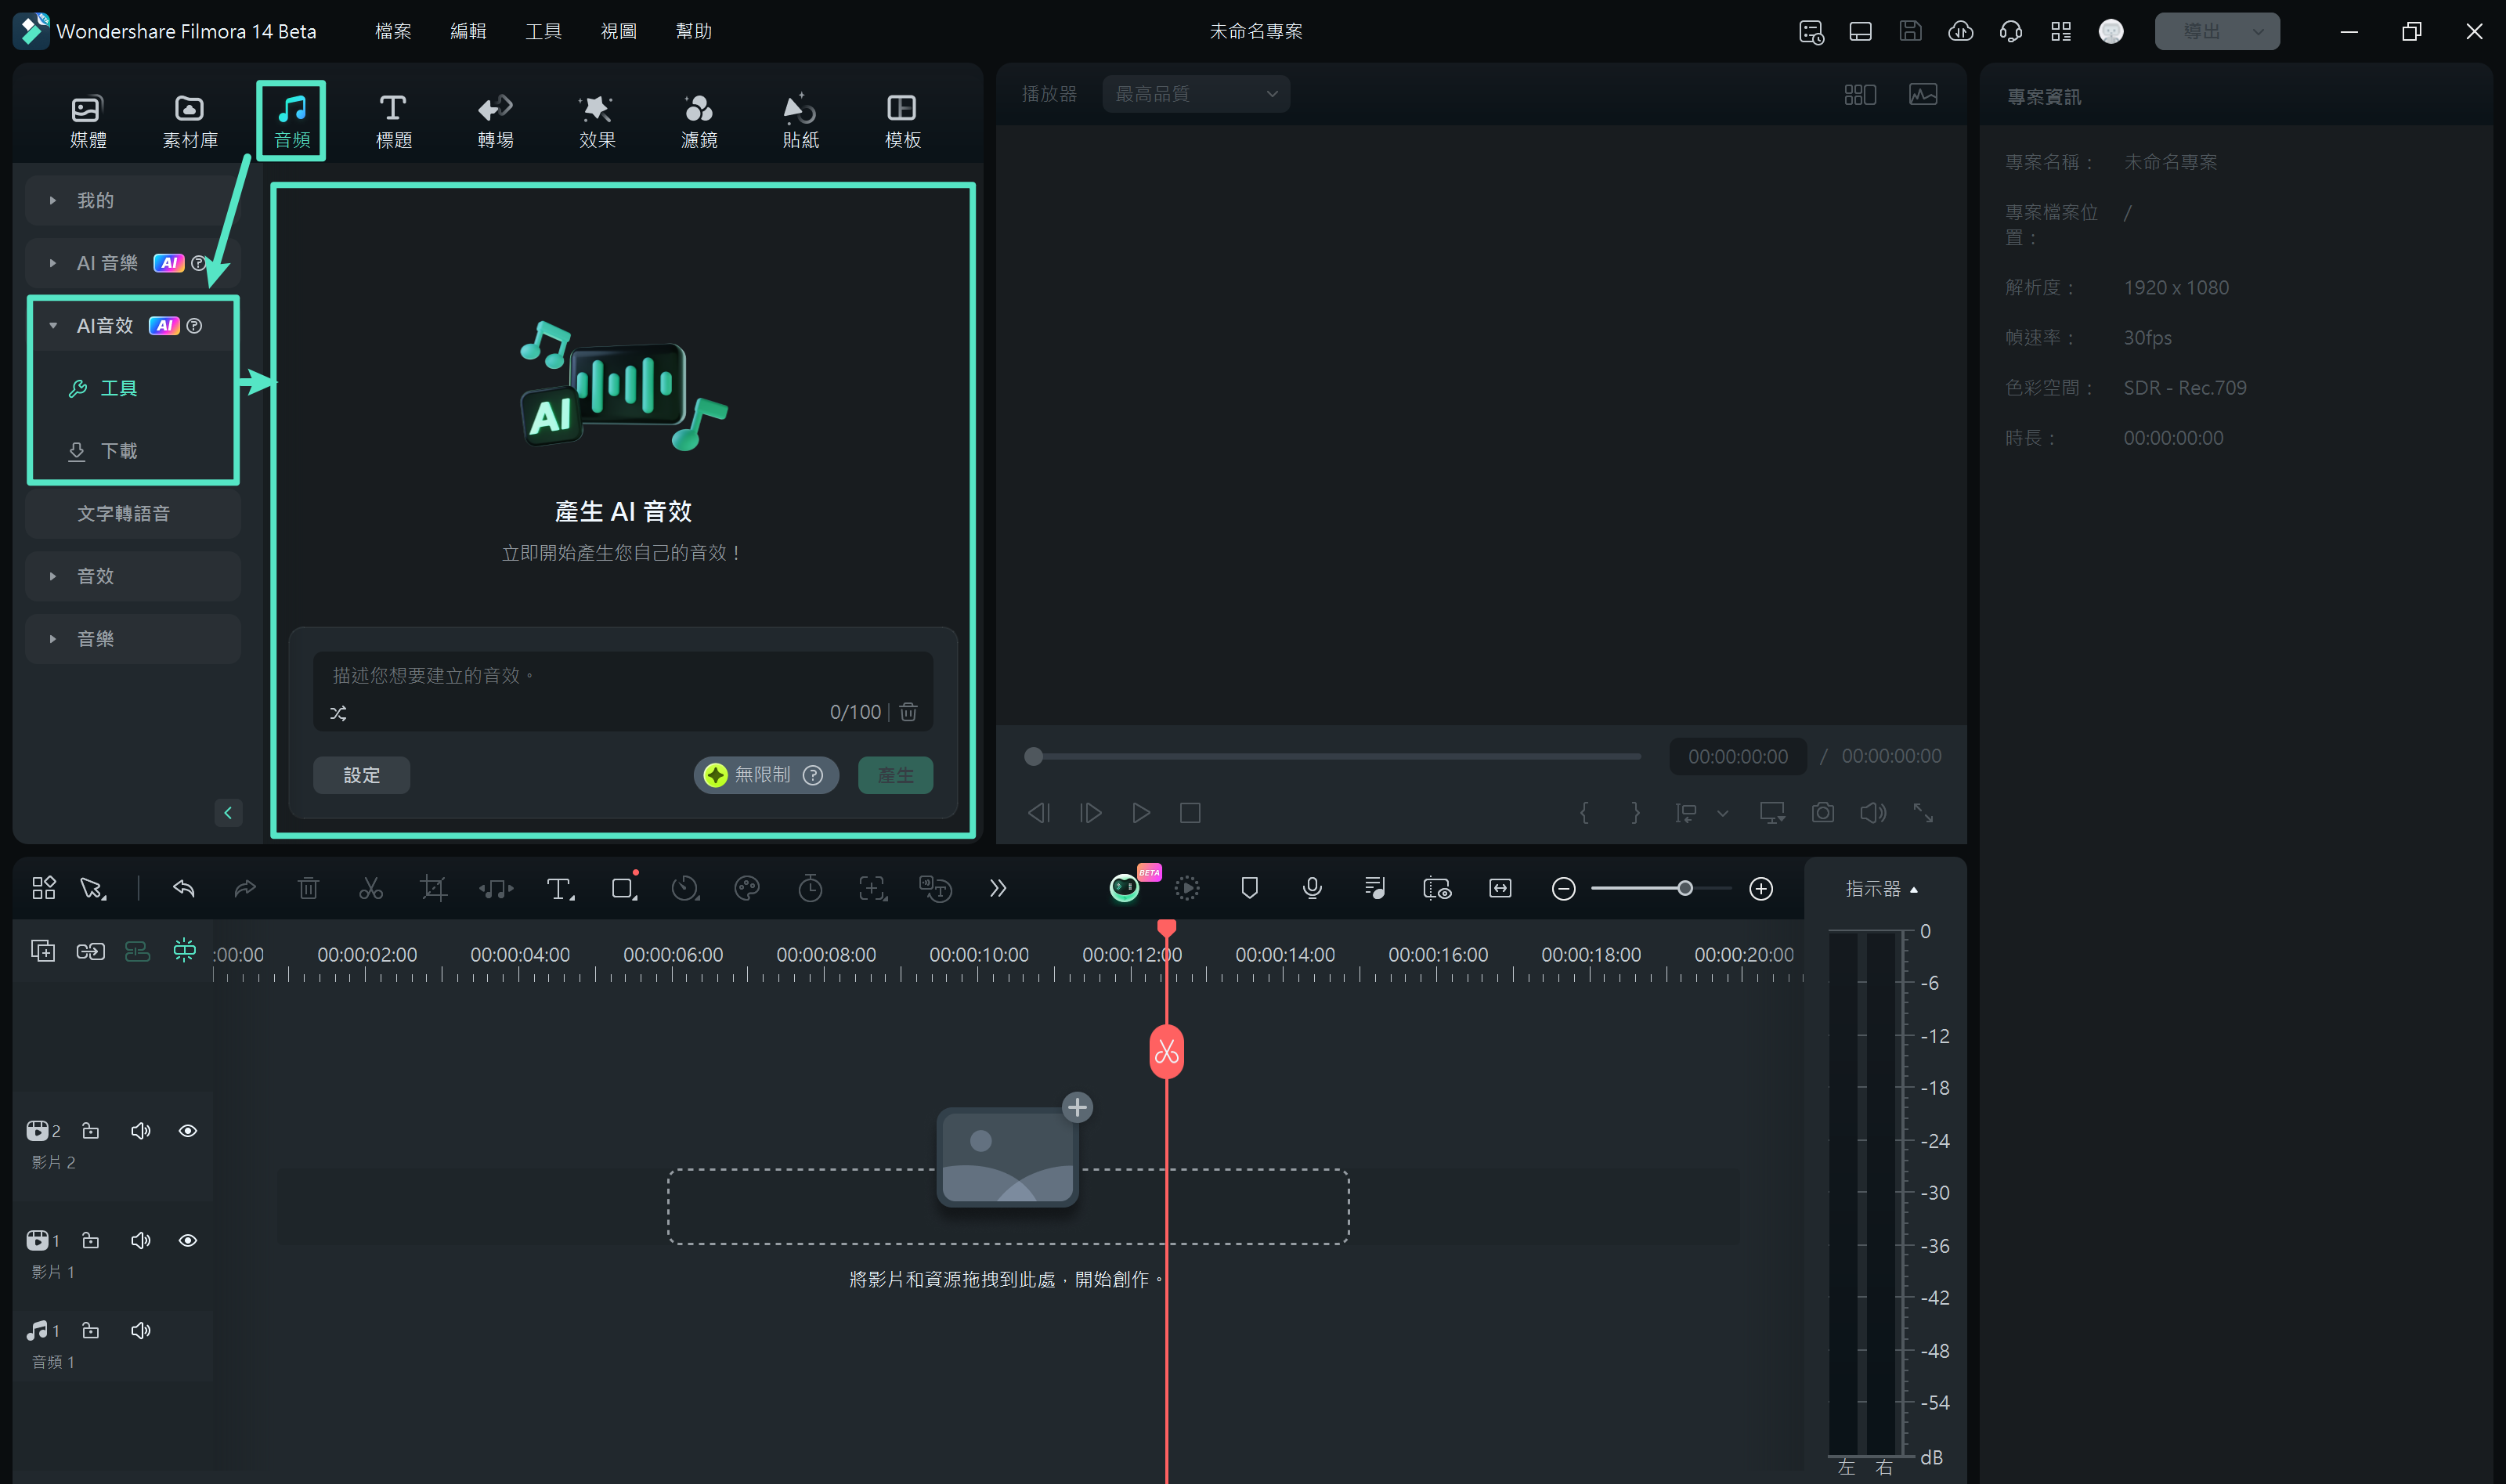Step to previous frame in the player
Image resolution: width=2506 pixels, height=1484 pixels.
1039,813
